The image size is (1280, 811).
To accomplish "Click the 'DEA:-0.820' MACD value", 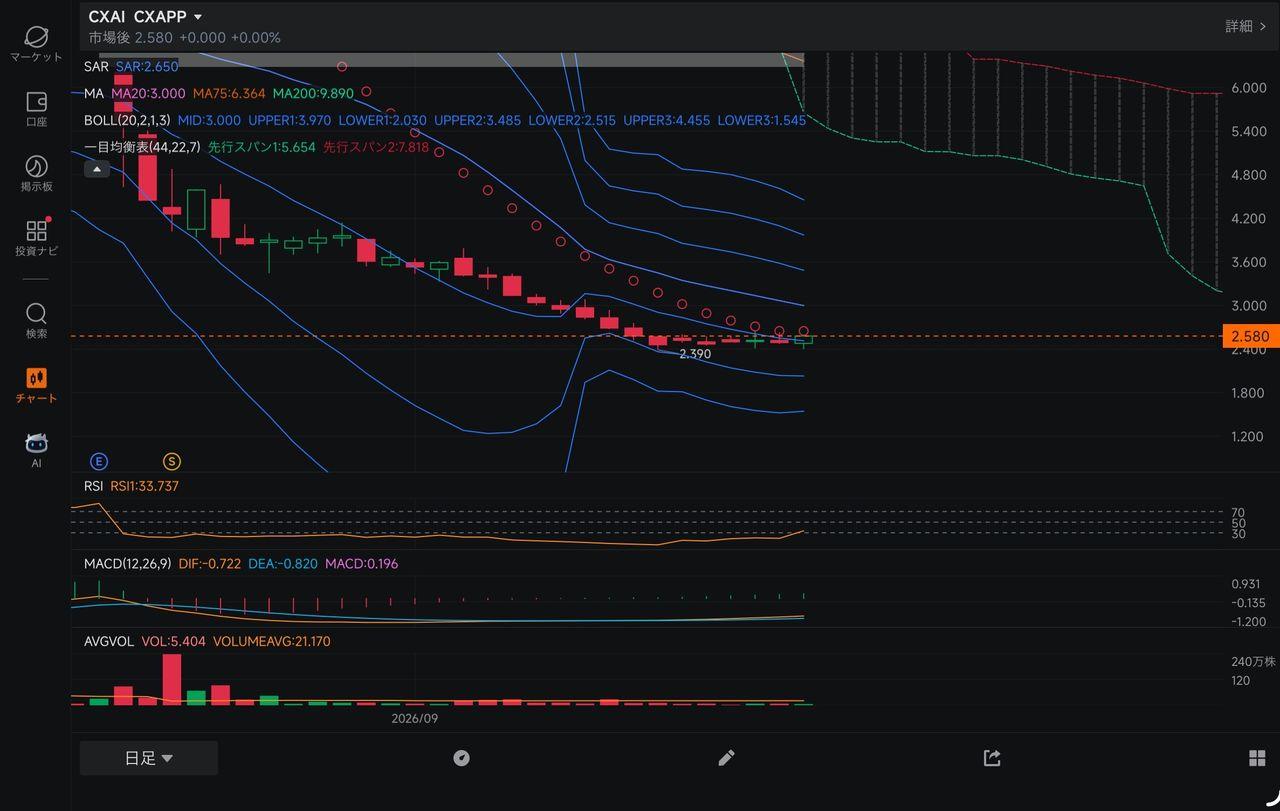I will click(x=283, y=564).
